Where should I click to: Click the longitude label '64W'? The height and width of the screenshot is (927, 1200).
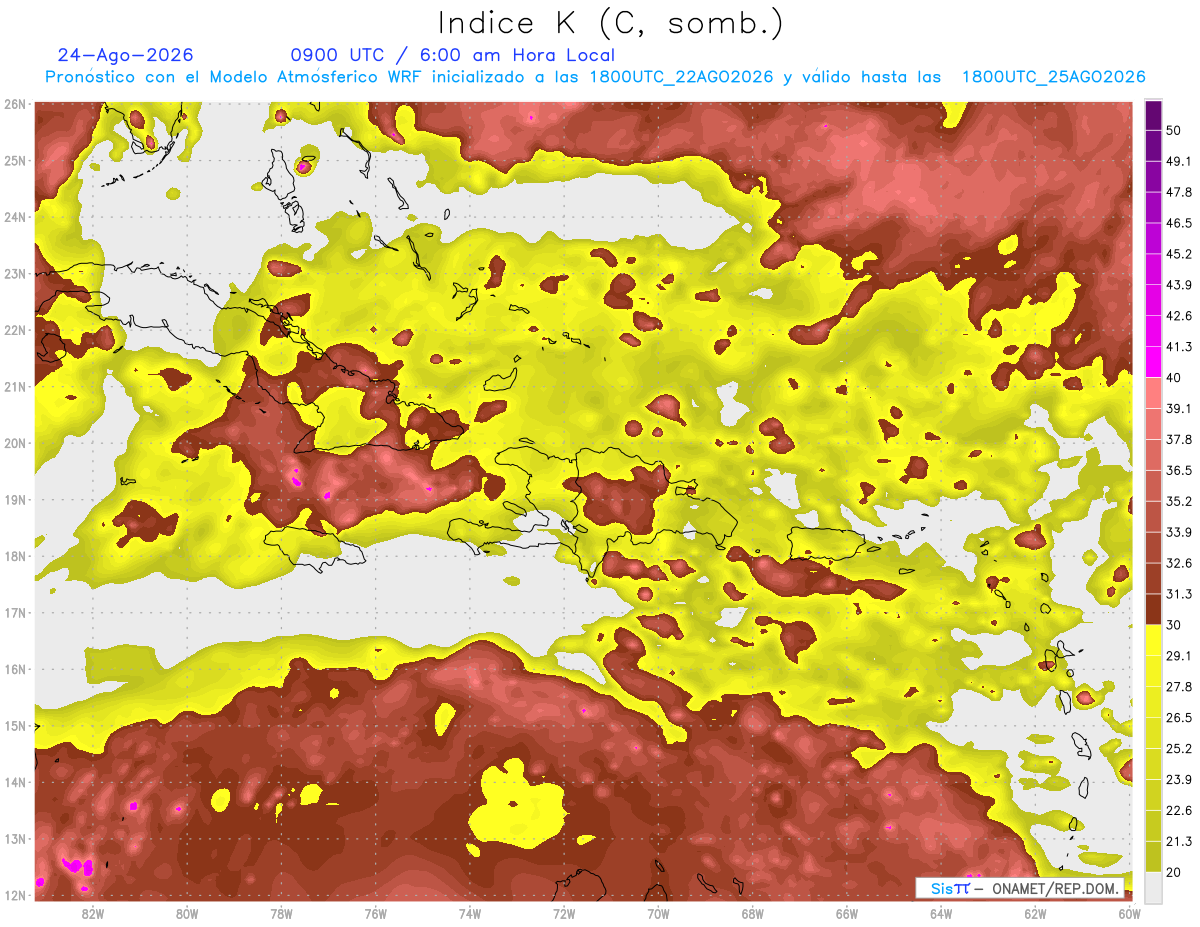tap(941, 913)
